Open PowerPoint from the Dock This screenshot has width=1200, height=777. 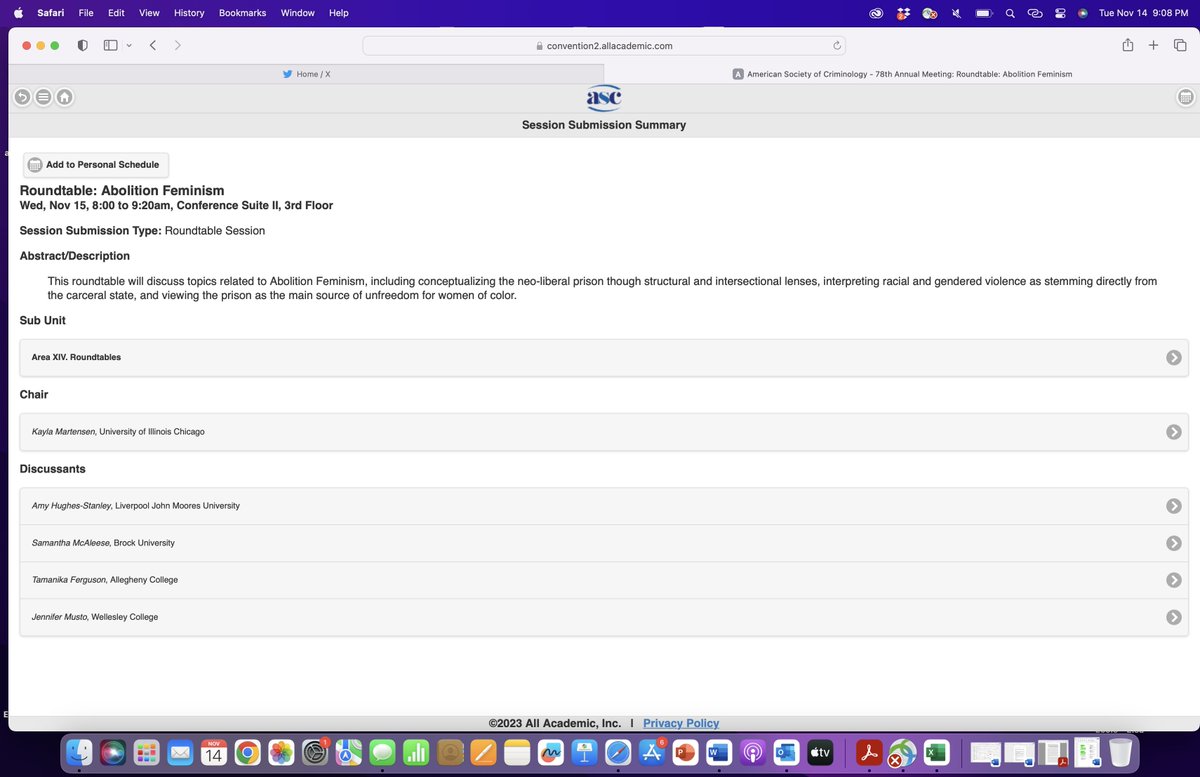(685, 752)
